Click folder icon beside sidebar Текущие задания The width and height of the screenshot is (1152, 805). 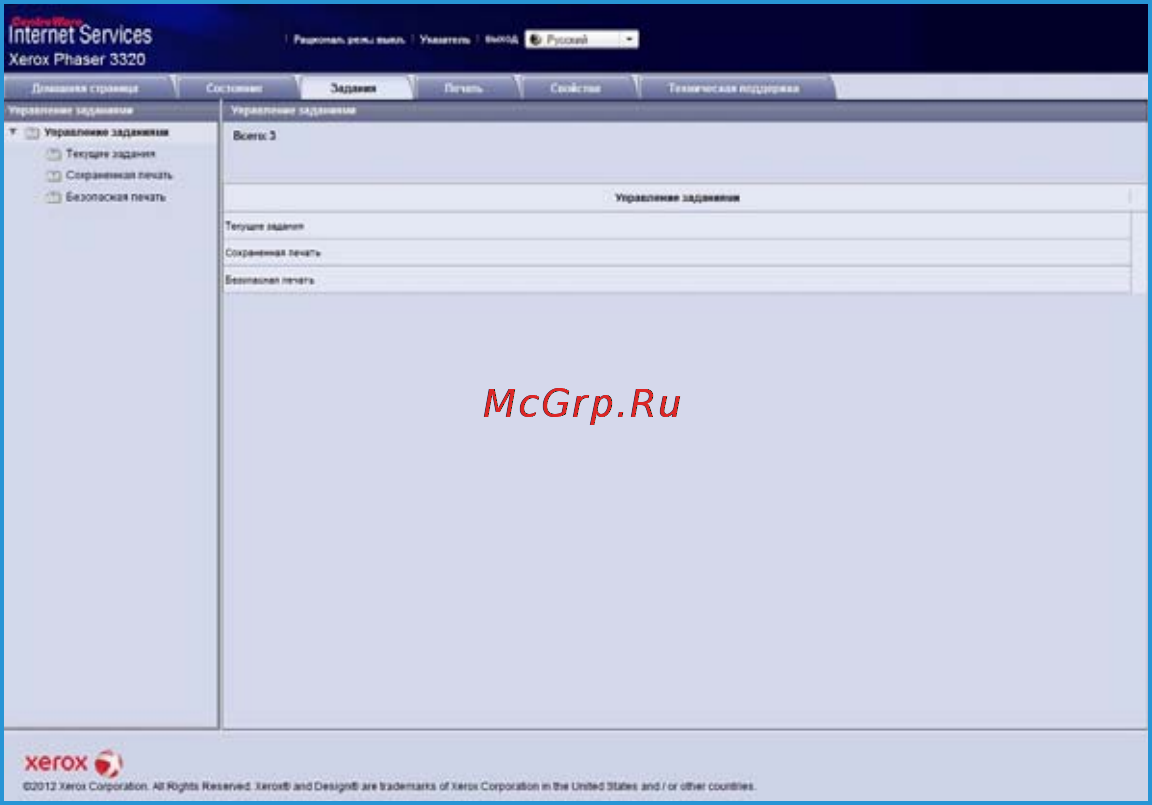pyautogui.click(x=54, y=154)
